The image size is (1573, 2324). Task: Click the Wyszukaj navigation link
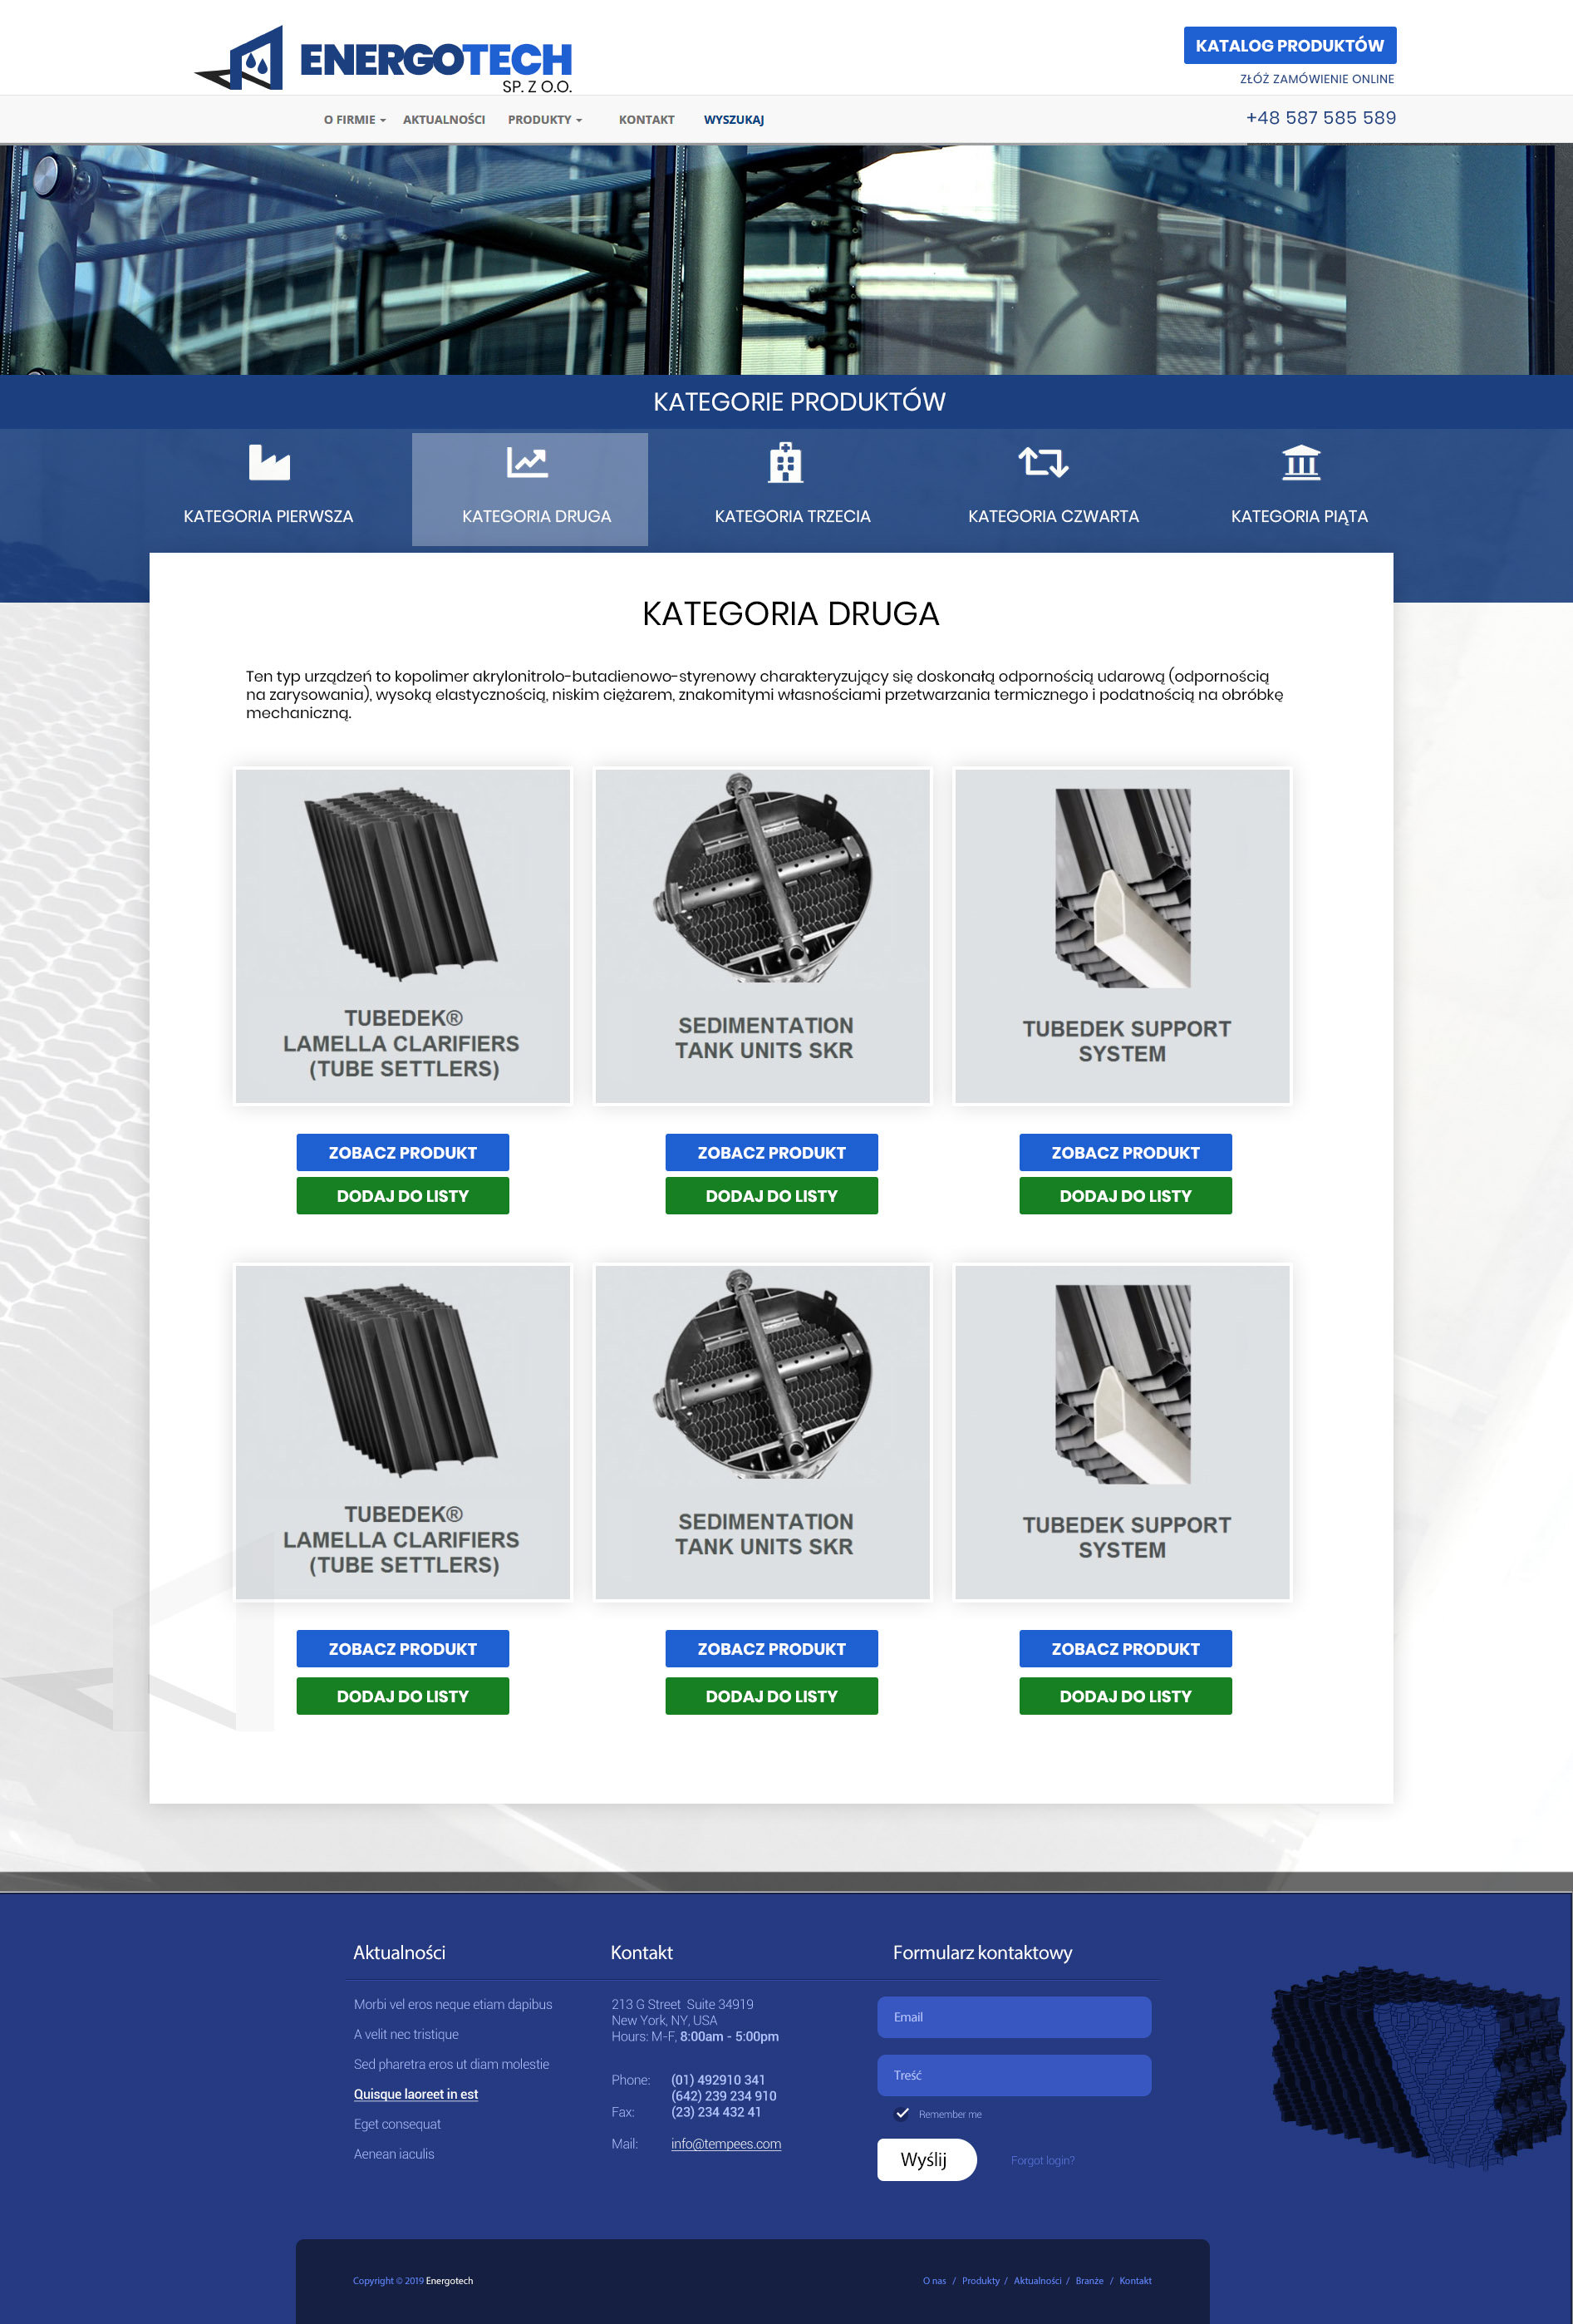pos(733,119)
